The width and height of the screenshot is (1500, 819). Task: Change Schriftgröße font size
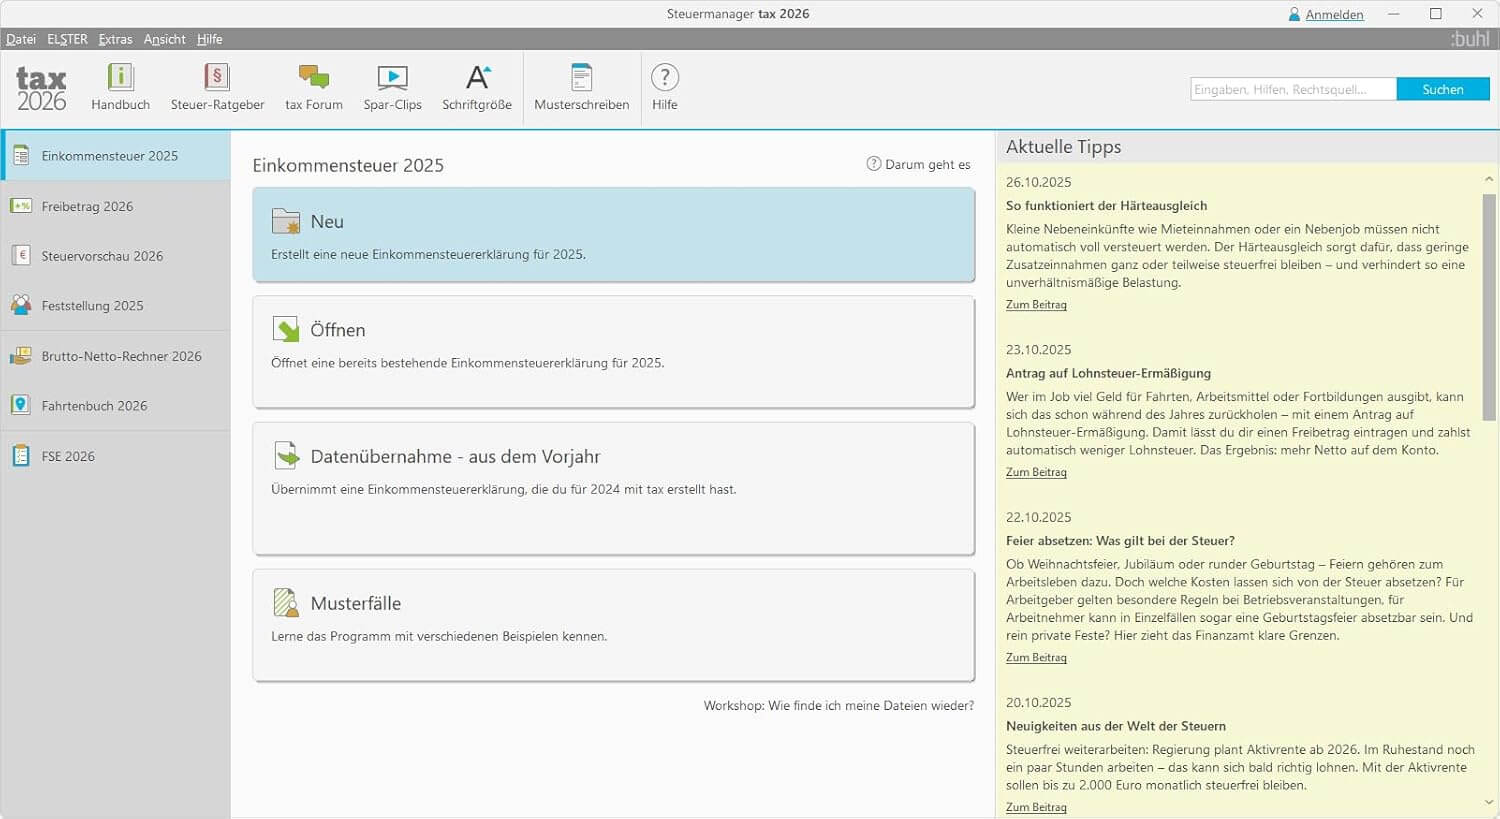[477, 87]
